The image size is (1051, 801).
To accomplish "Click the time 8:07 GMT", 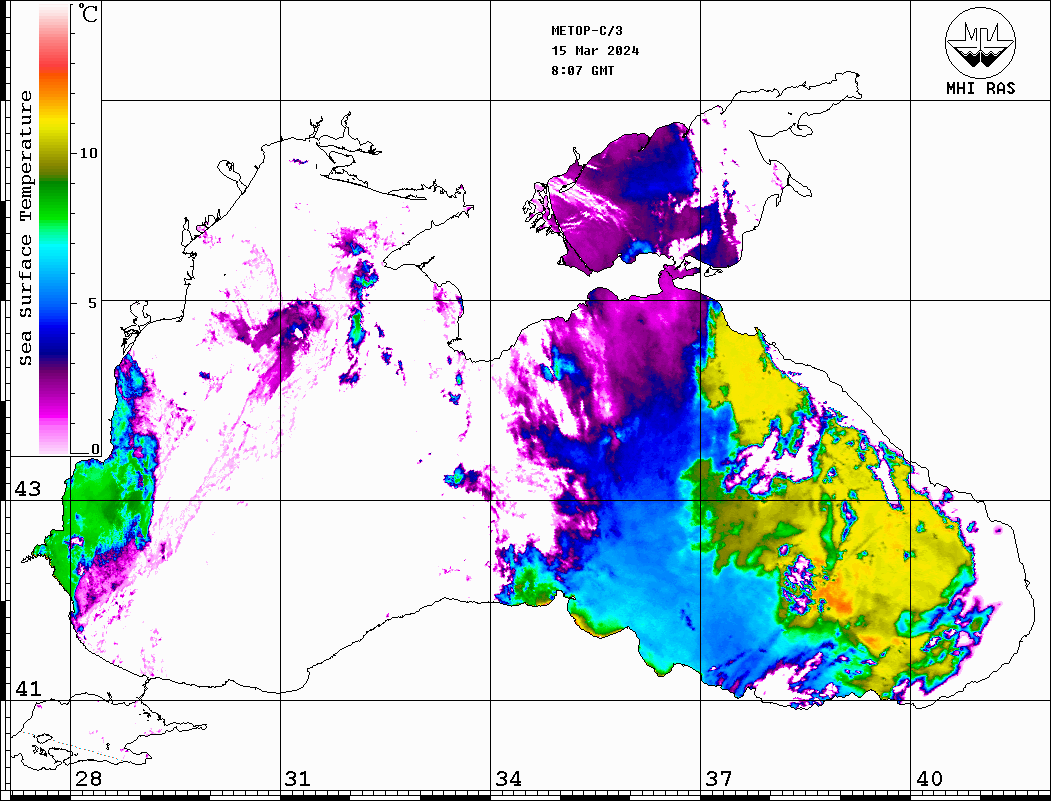I will click(583, 71).
